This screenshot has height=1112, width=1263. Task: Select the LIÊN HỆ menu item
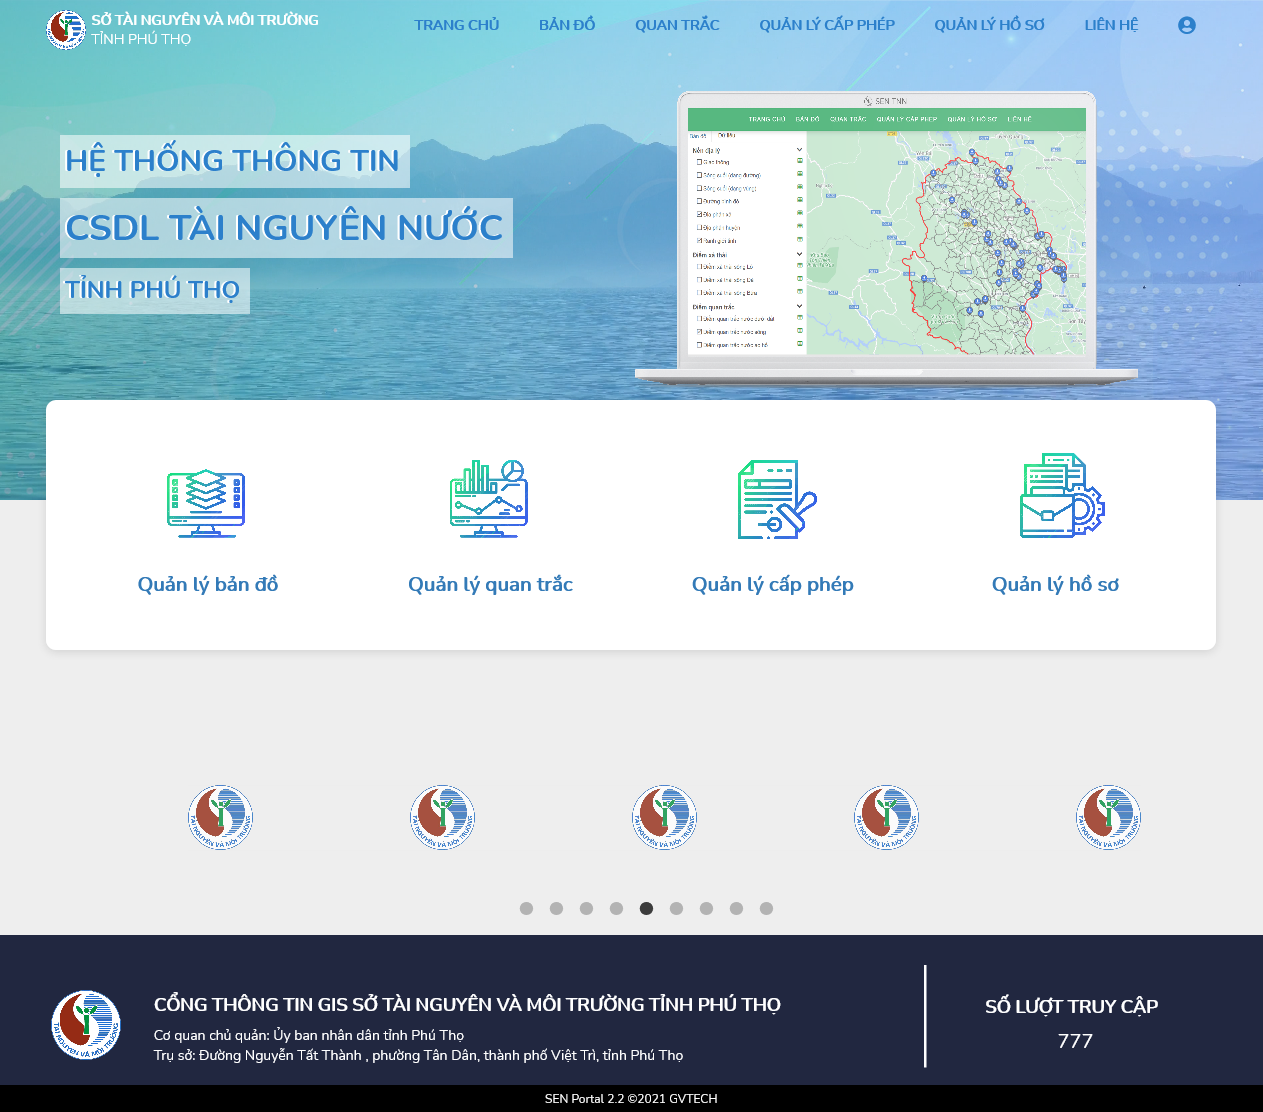point(1111,25)
